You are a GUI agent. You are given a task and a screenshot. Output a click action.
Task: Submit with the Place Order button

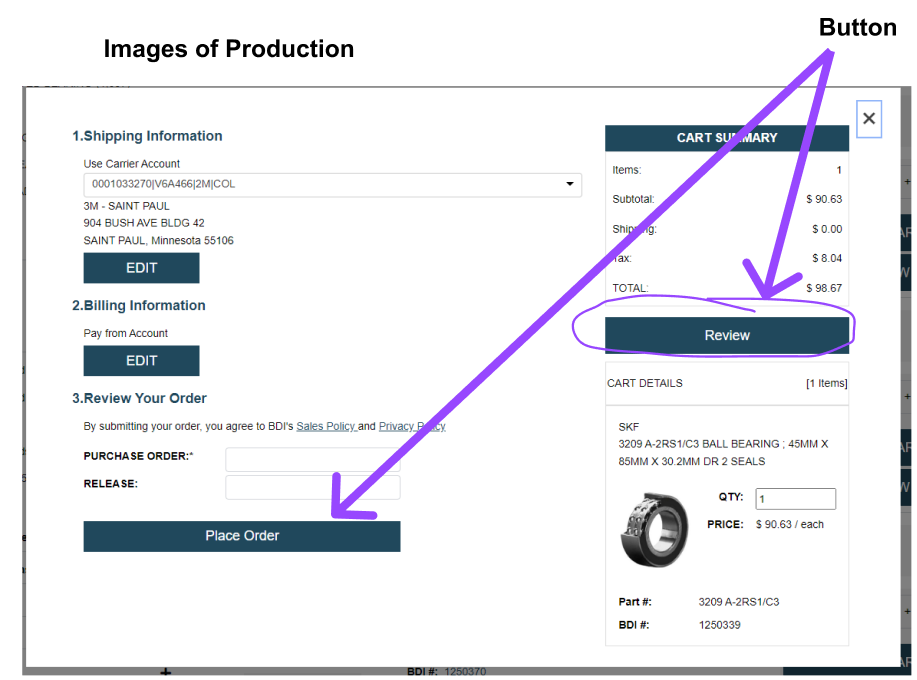coord(242,536)
